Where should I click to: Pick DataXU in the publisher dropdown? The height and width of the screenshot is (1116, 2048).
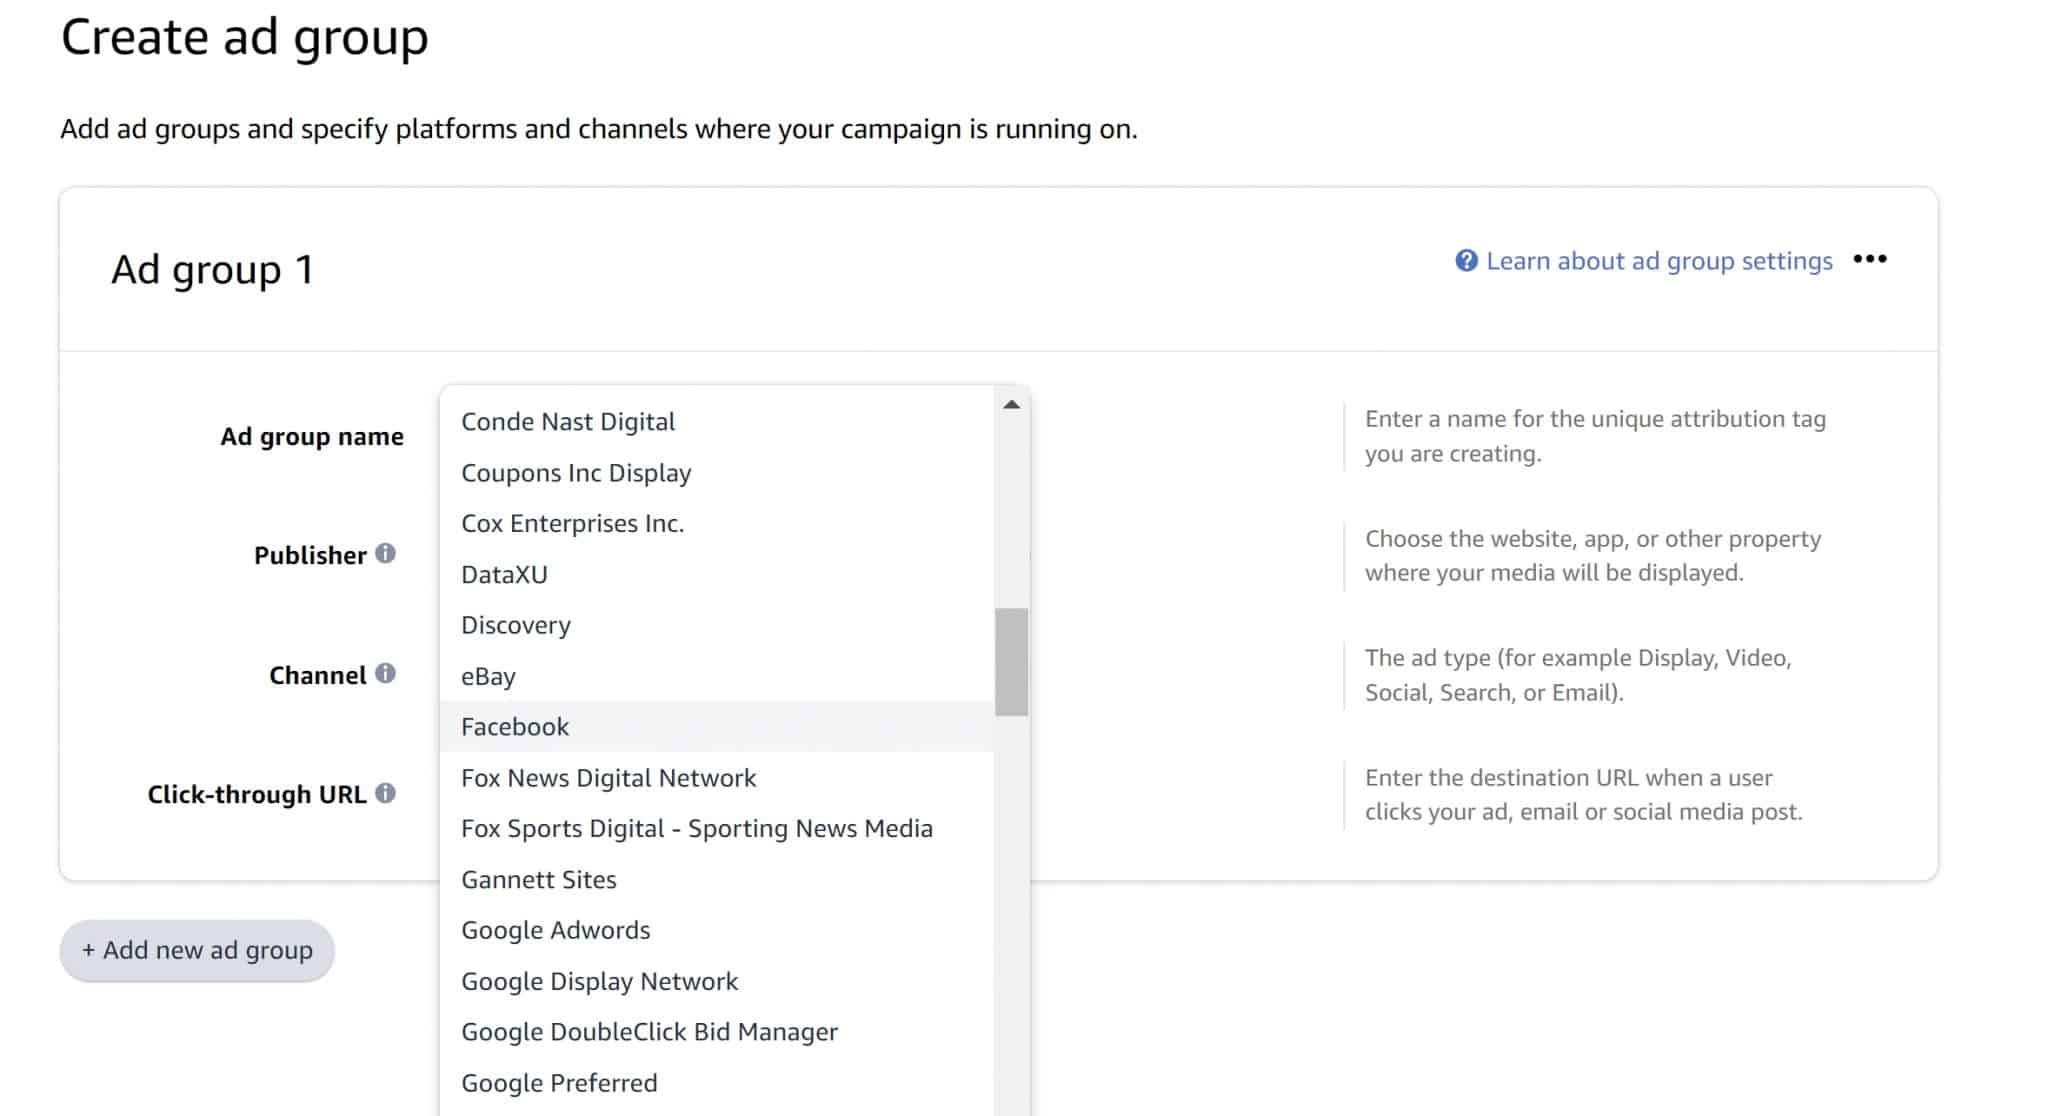(716, 574)
